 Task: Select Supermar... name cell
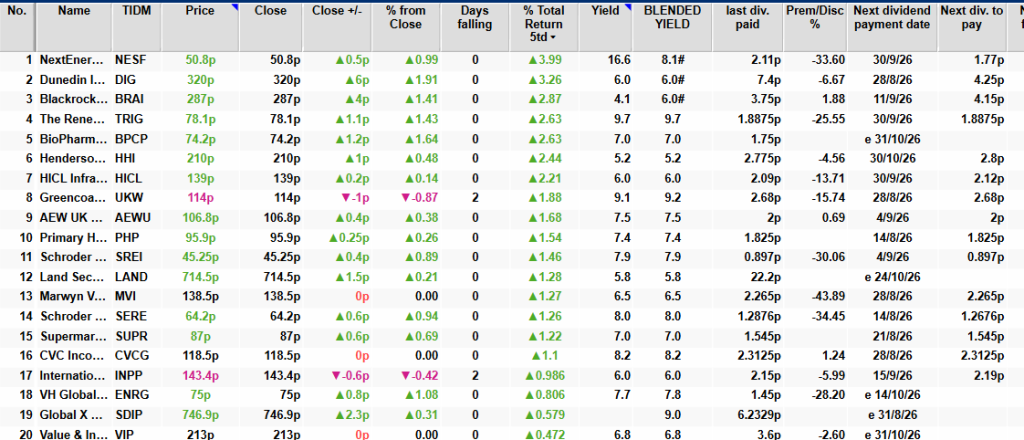[x=72, y=336]
